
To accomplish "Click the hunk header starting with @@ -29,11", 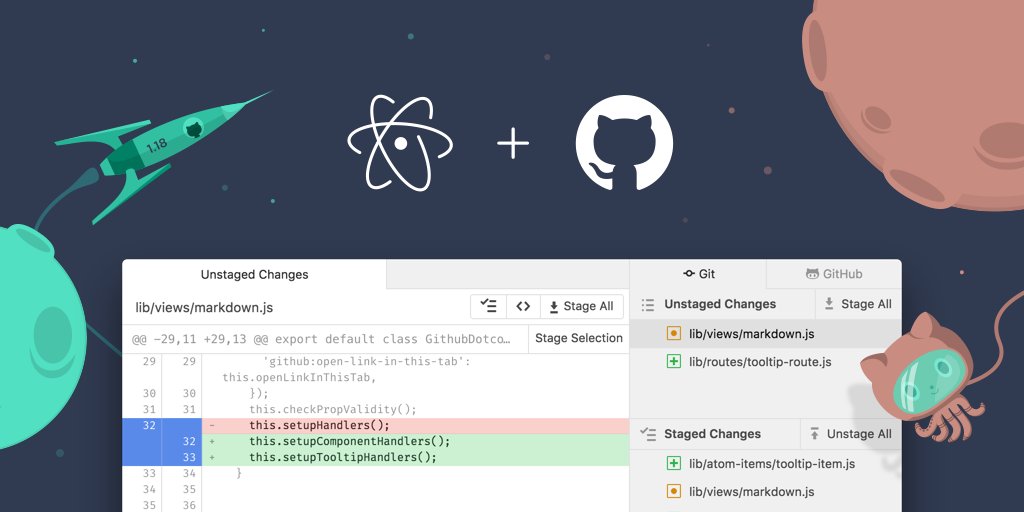I will (321, 340).
